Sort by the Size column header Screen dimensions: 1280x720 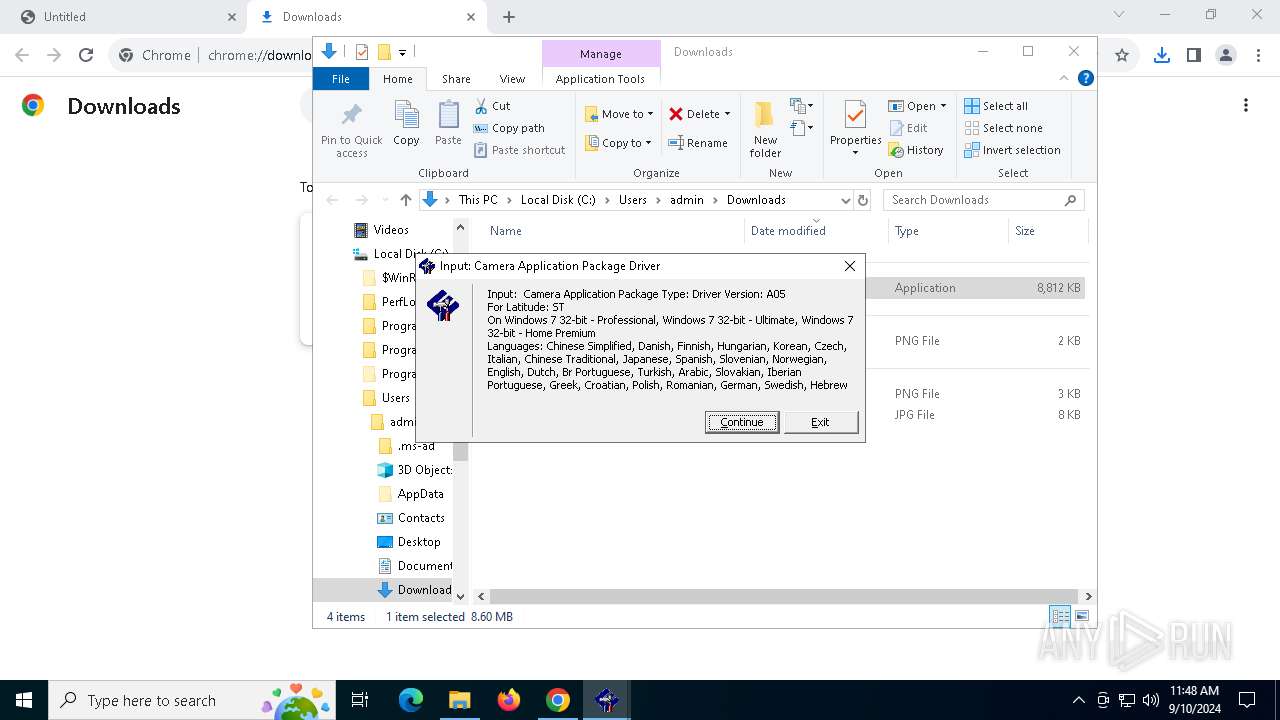(x=1025, y=231)
